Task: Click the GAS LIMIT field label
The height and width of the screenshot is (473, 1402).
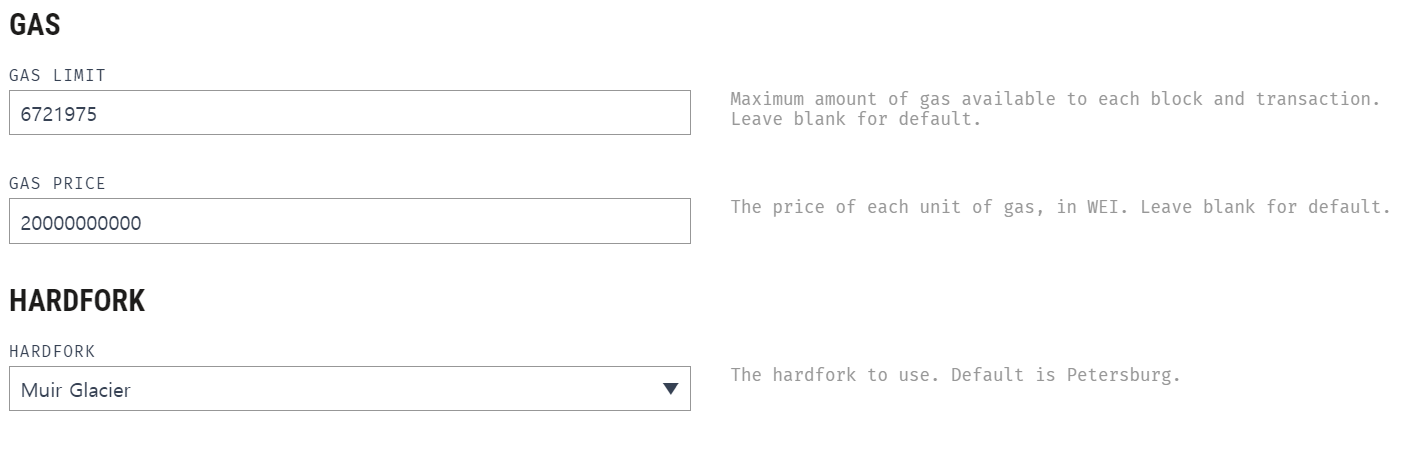Action: click(x=57, y=76)
